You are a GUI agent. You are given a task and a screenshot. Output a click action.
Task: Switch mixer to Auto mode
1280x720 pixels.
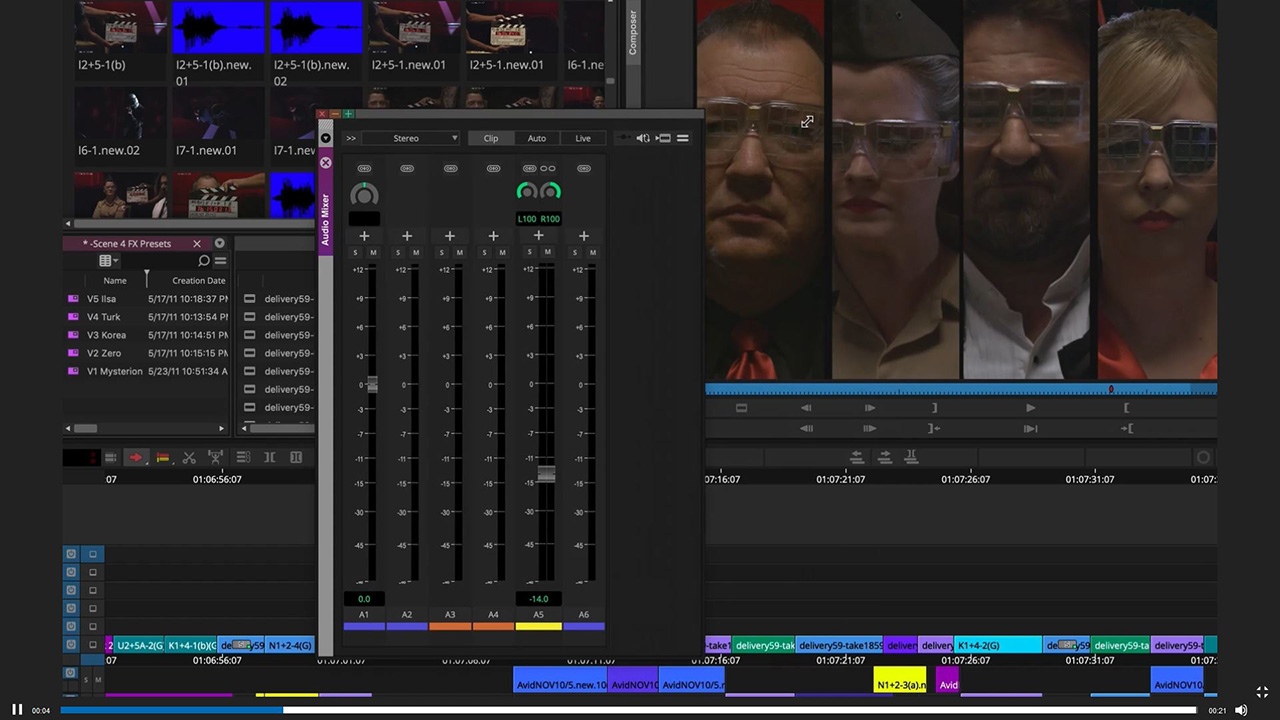[x=537, y=138]
